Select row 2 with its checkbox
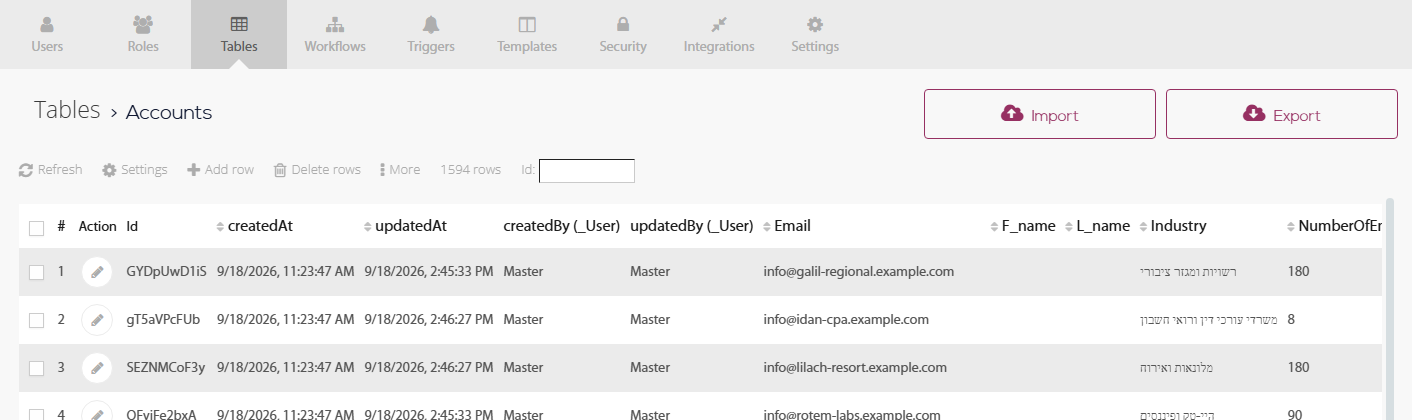1412x420 pixels. click(x=36, y=320)
